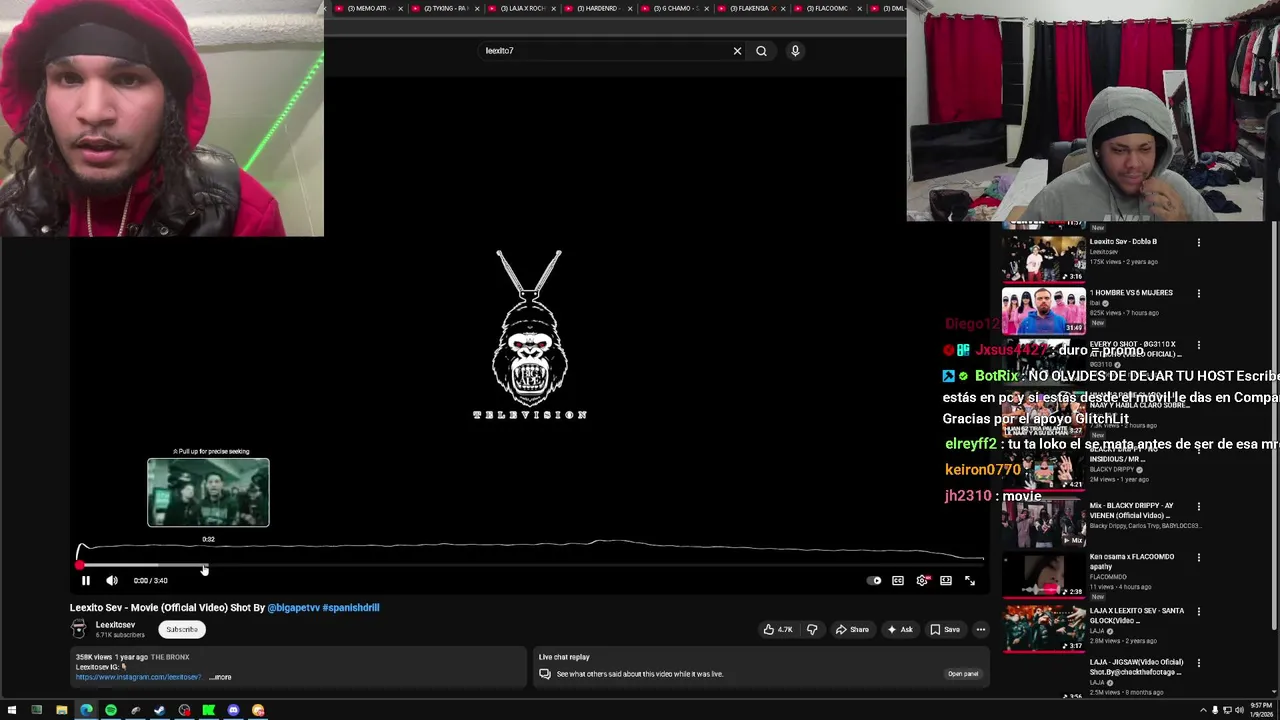
Task: Switch to the MEMO ATR browser tab
Action: [367, 8]
